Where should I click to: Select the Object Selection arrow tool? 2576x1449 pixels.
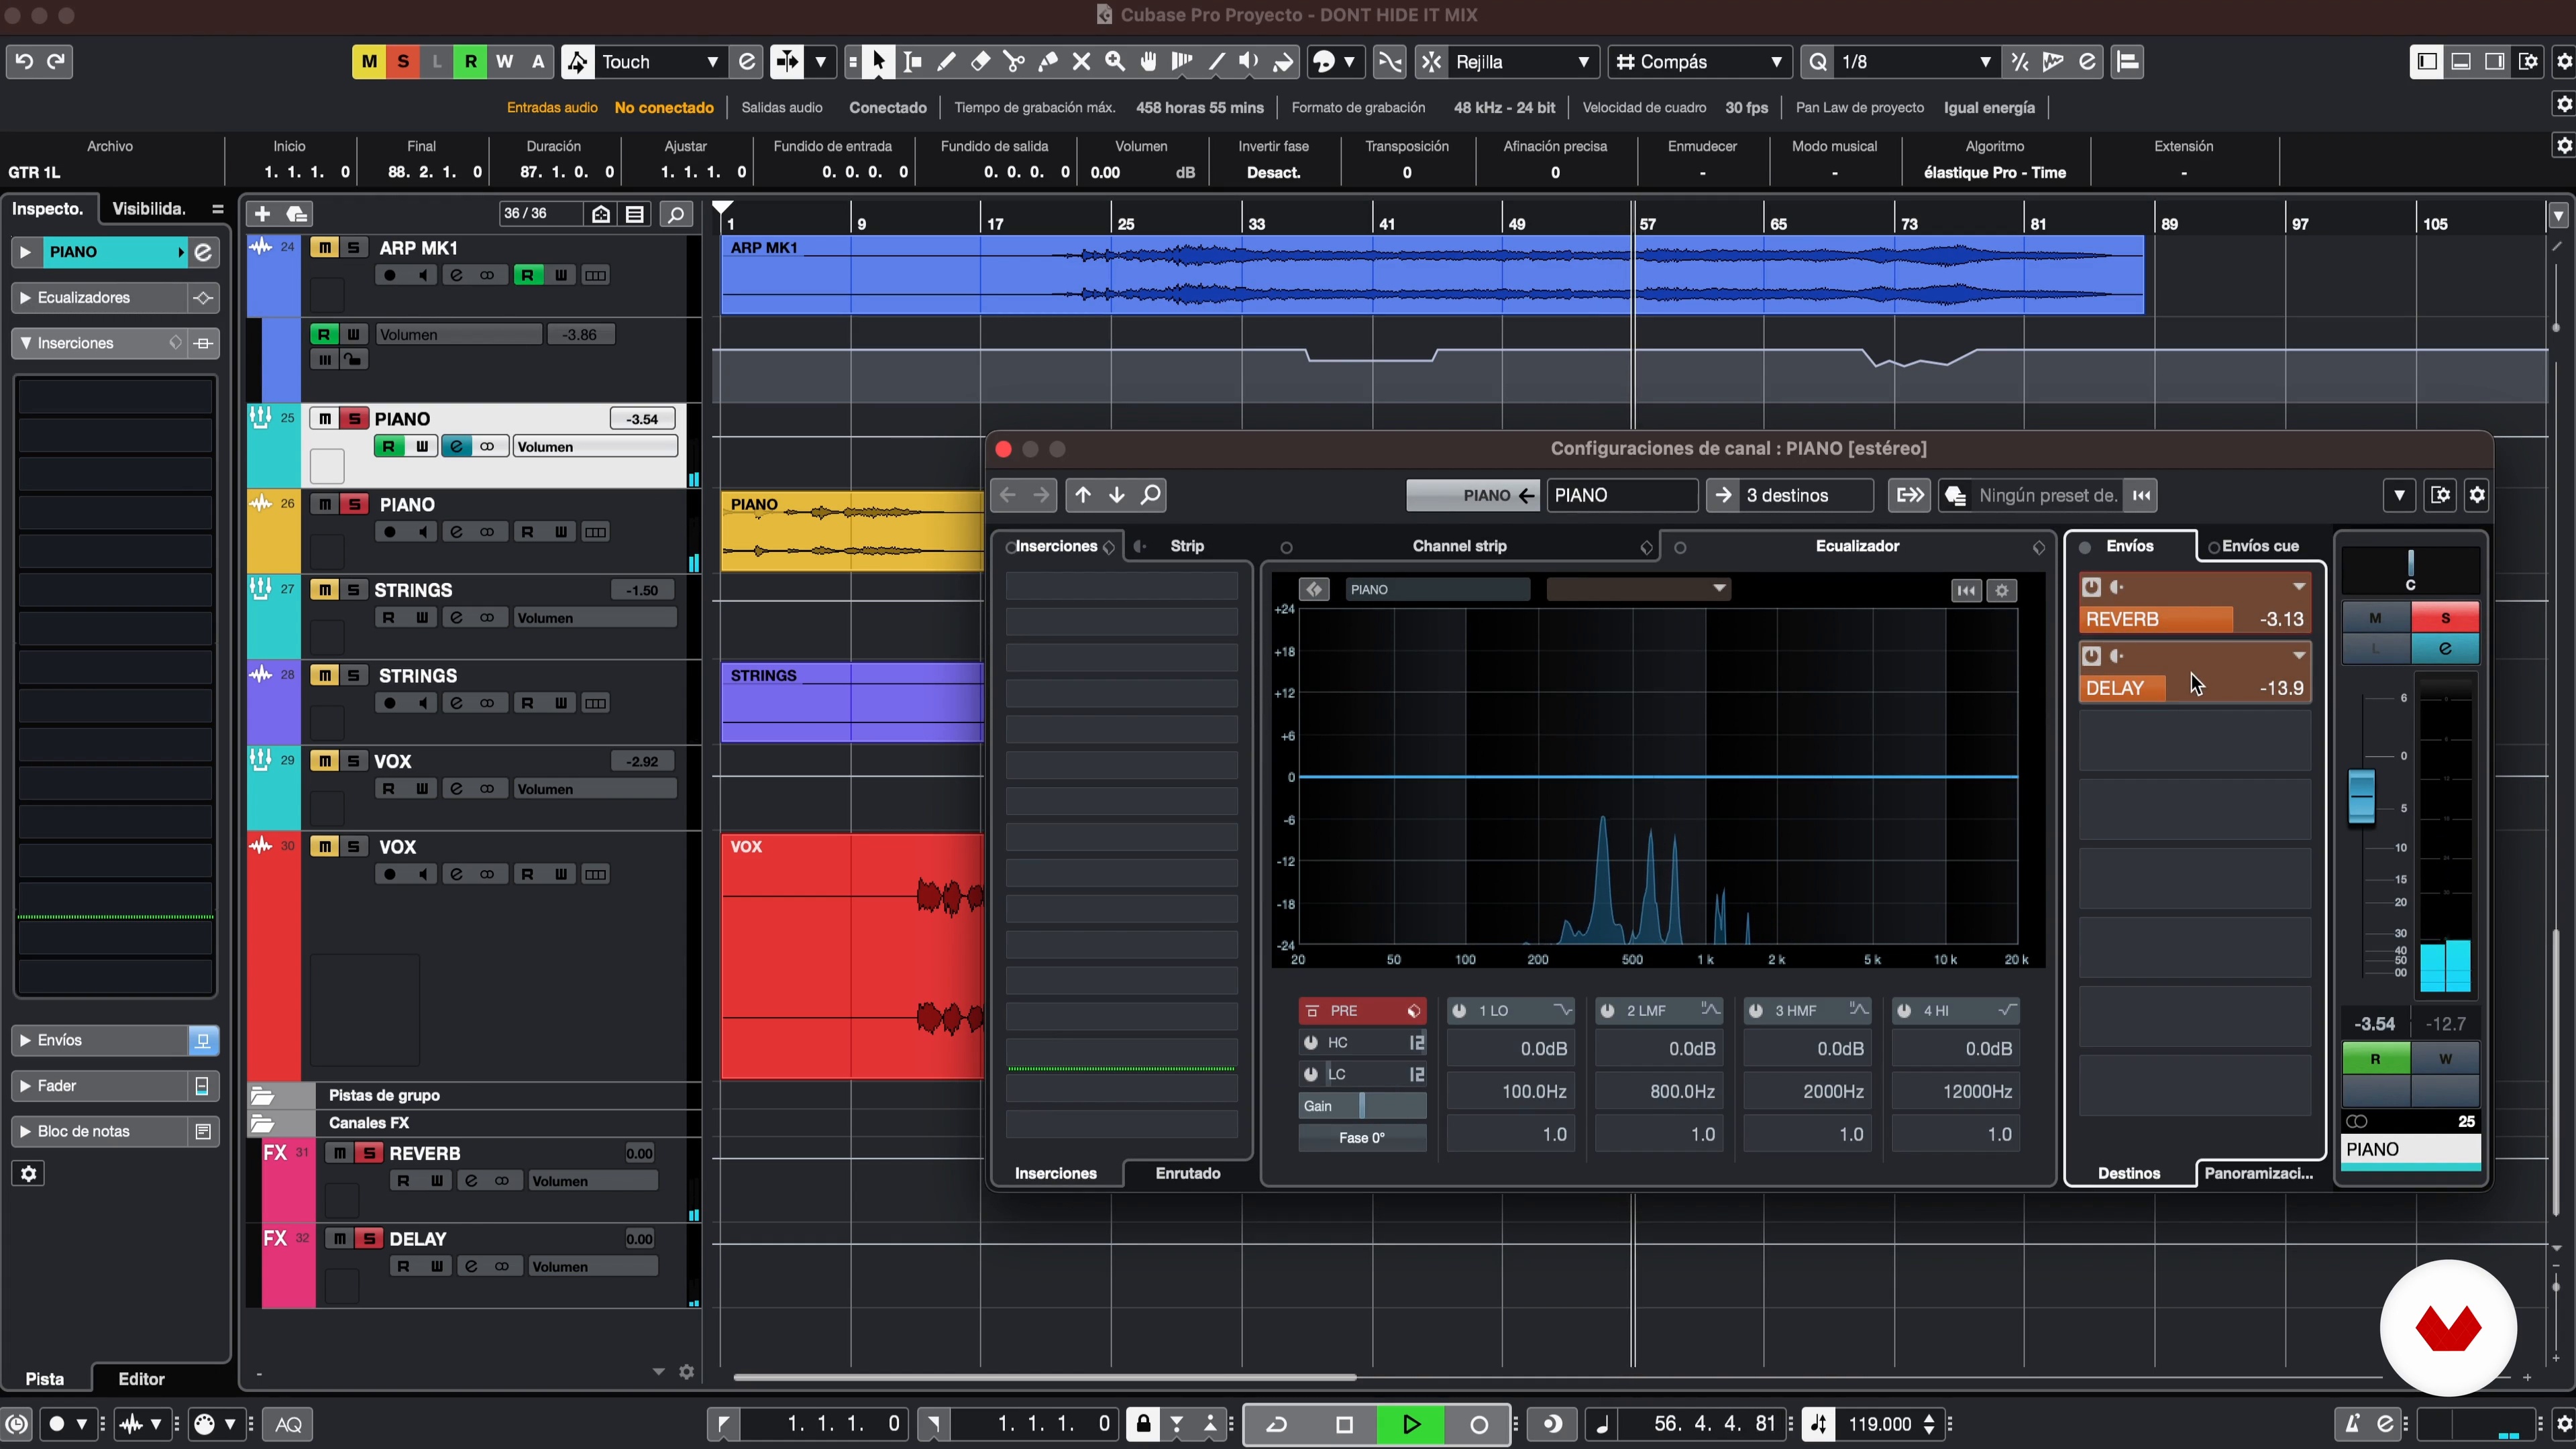pyautogui.click(x=878, y=62)
